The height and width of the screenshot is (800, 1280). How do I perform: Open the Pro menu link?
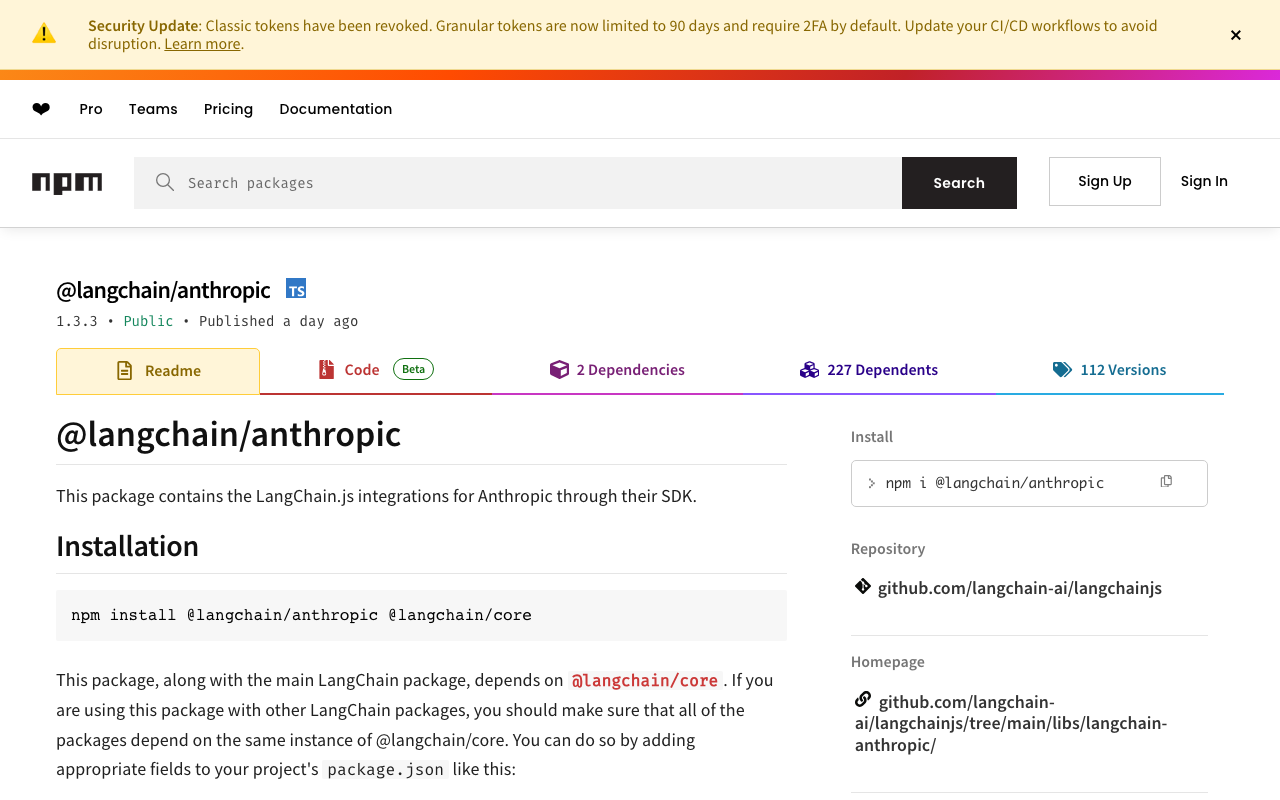click(91, 109)
